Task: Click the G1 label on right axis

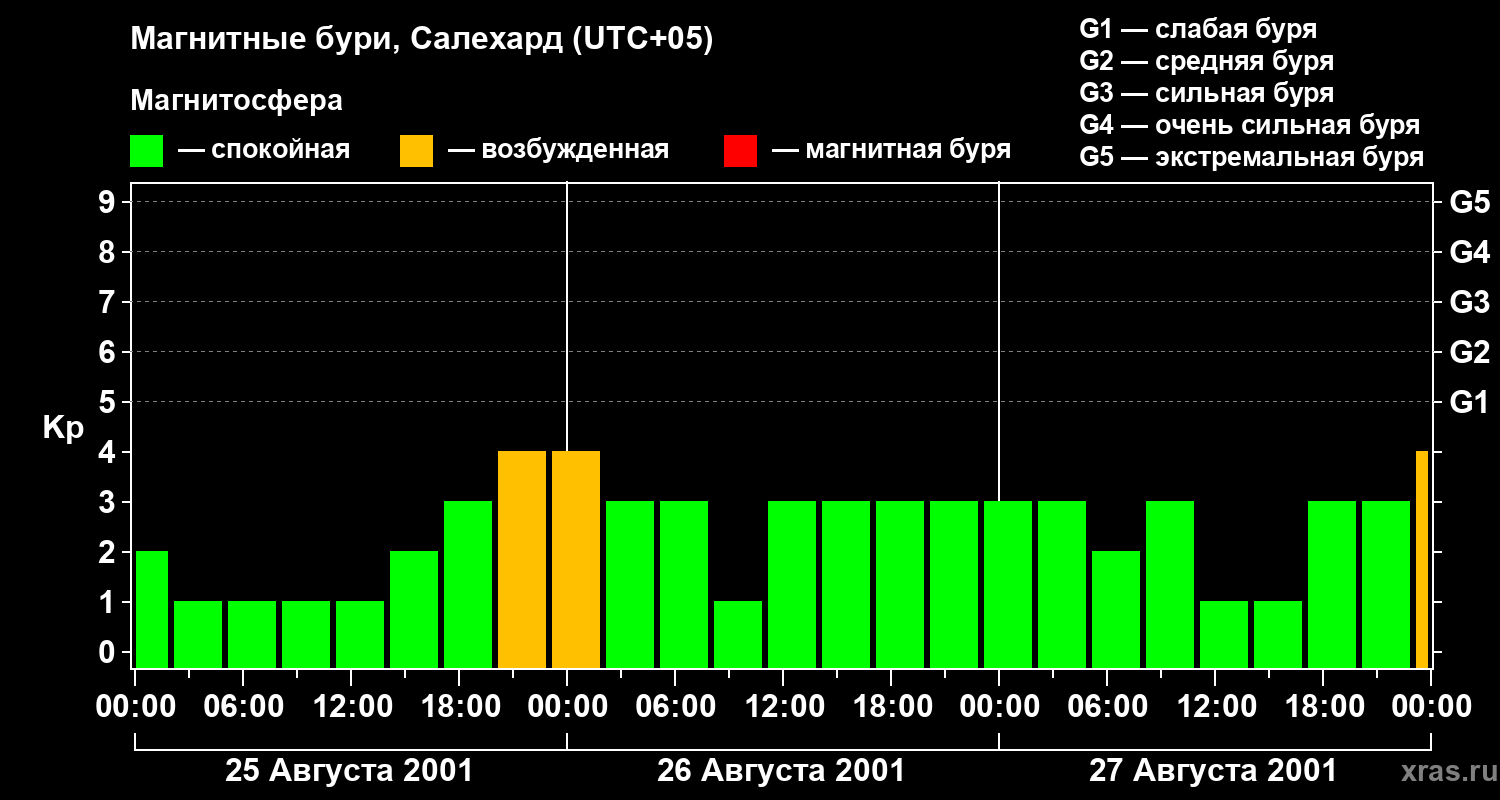Action: [1469, 403]
